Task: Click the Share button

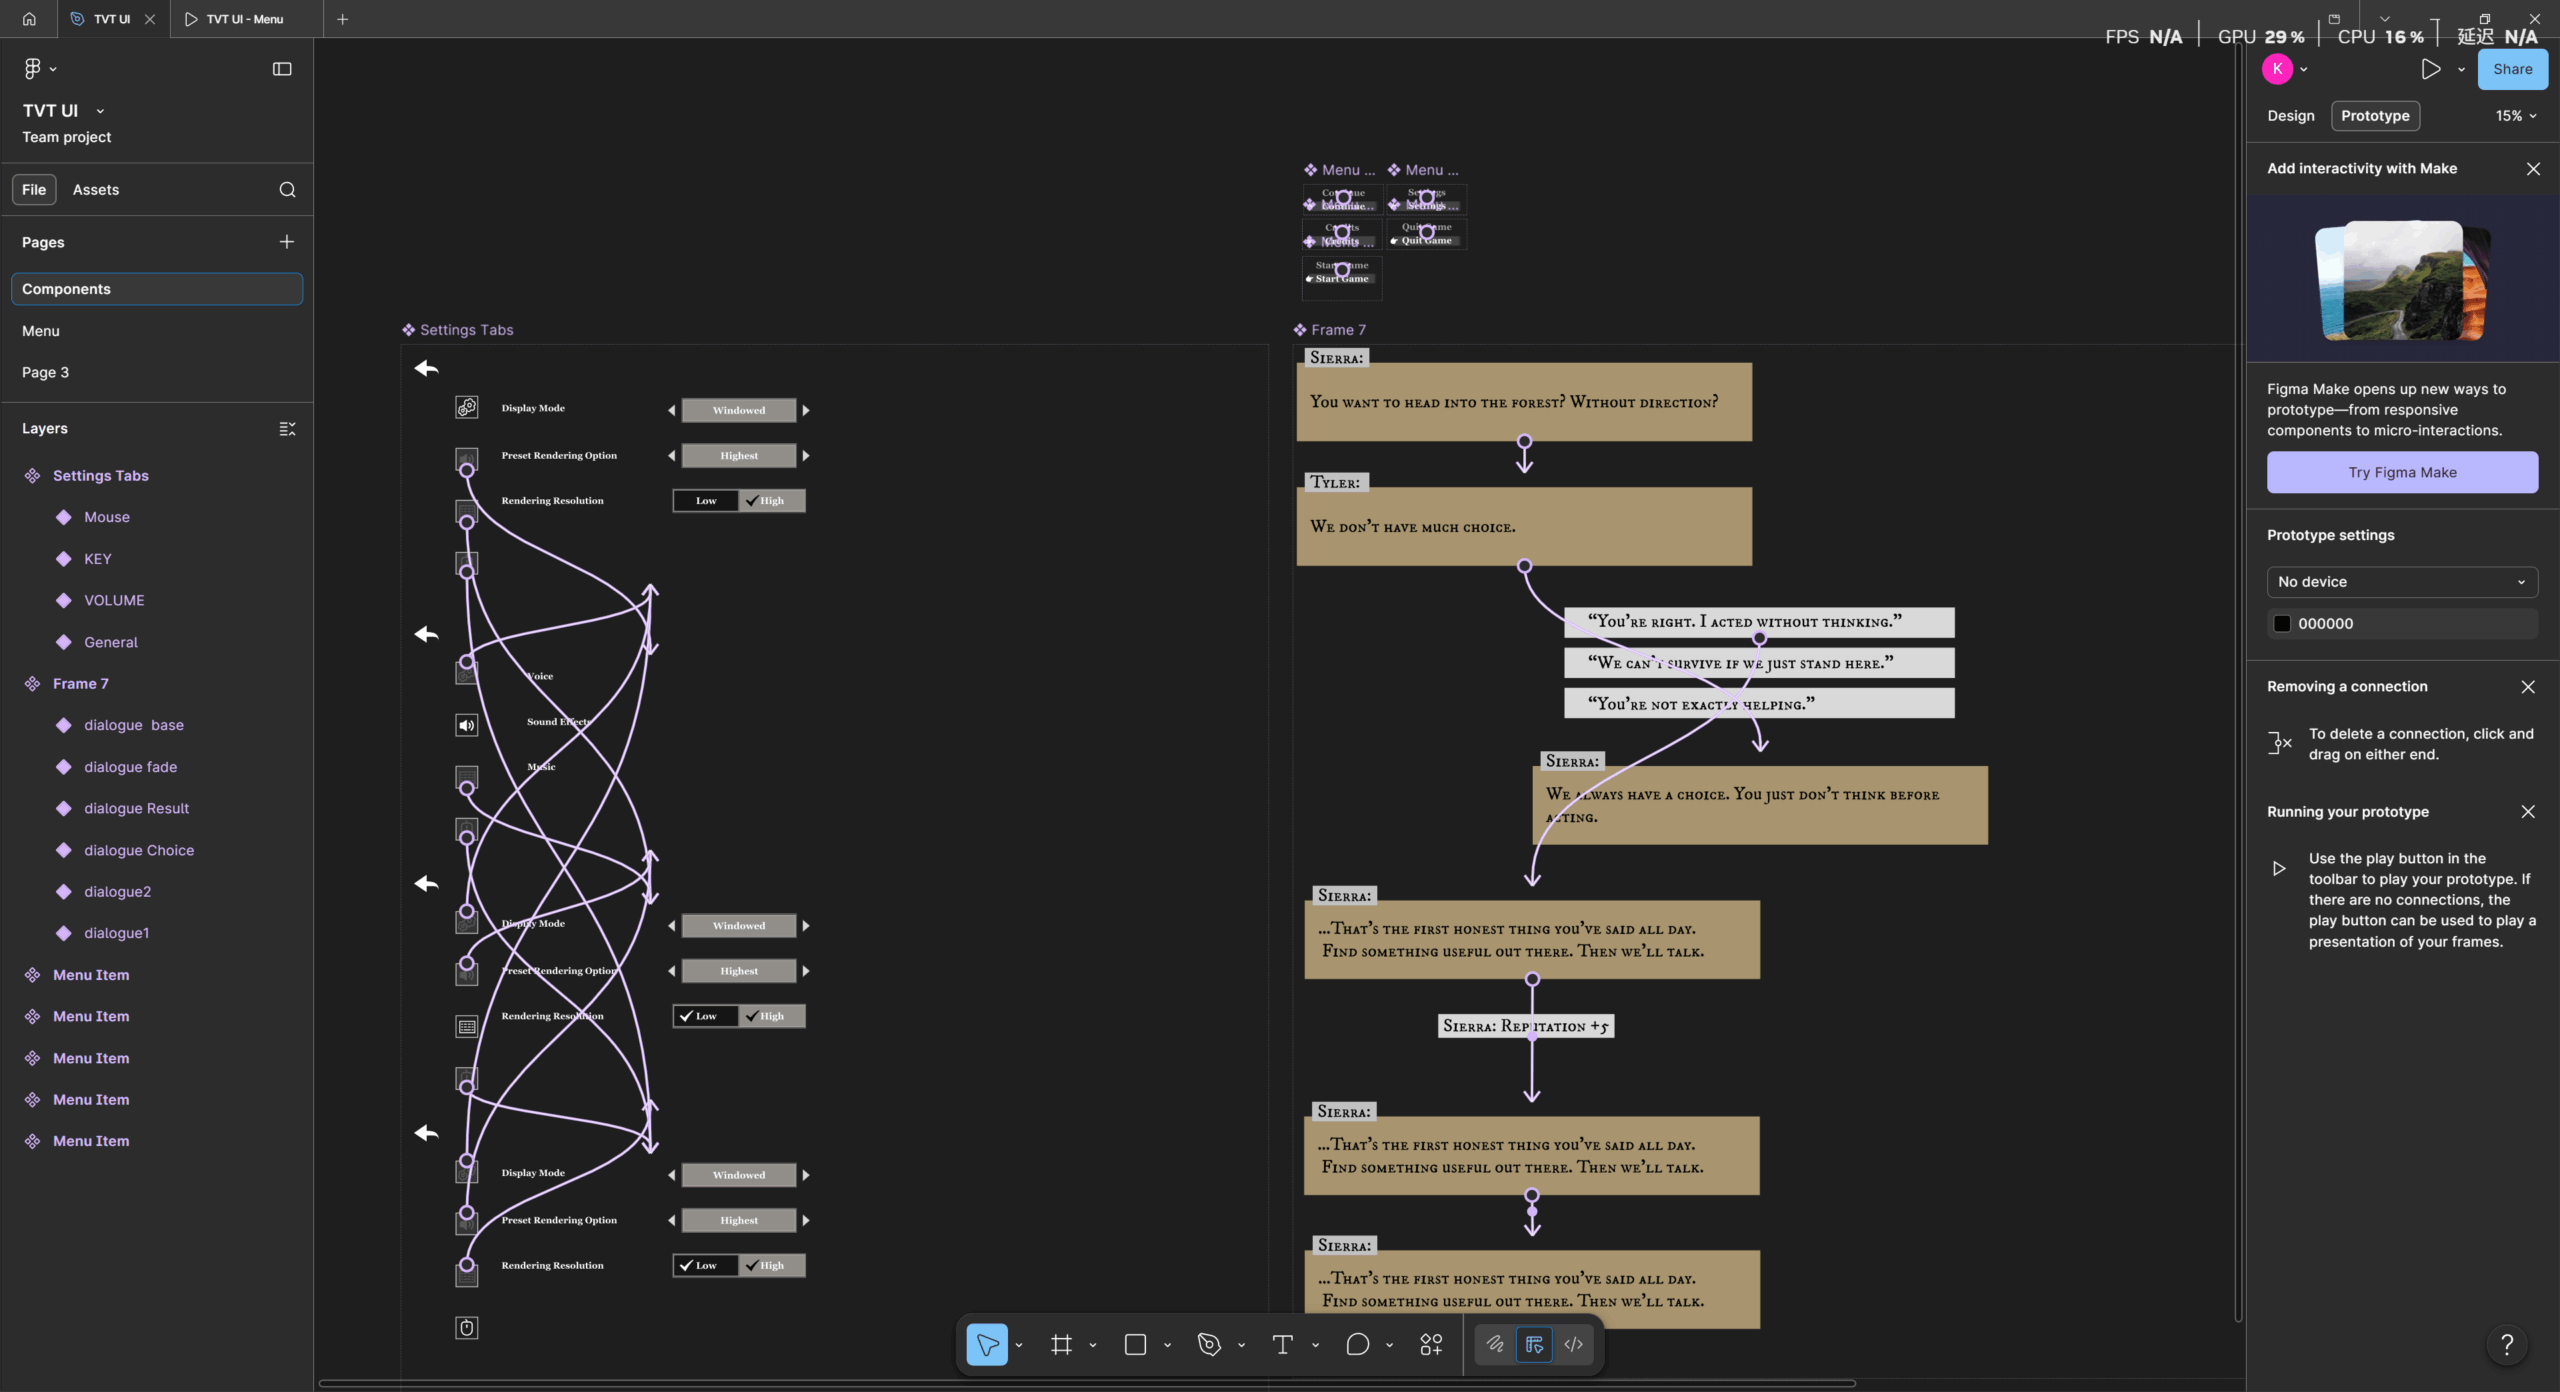Action: [x=2512, y=69]
